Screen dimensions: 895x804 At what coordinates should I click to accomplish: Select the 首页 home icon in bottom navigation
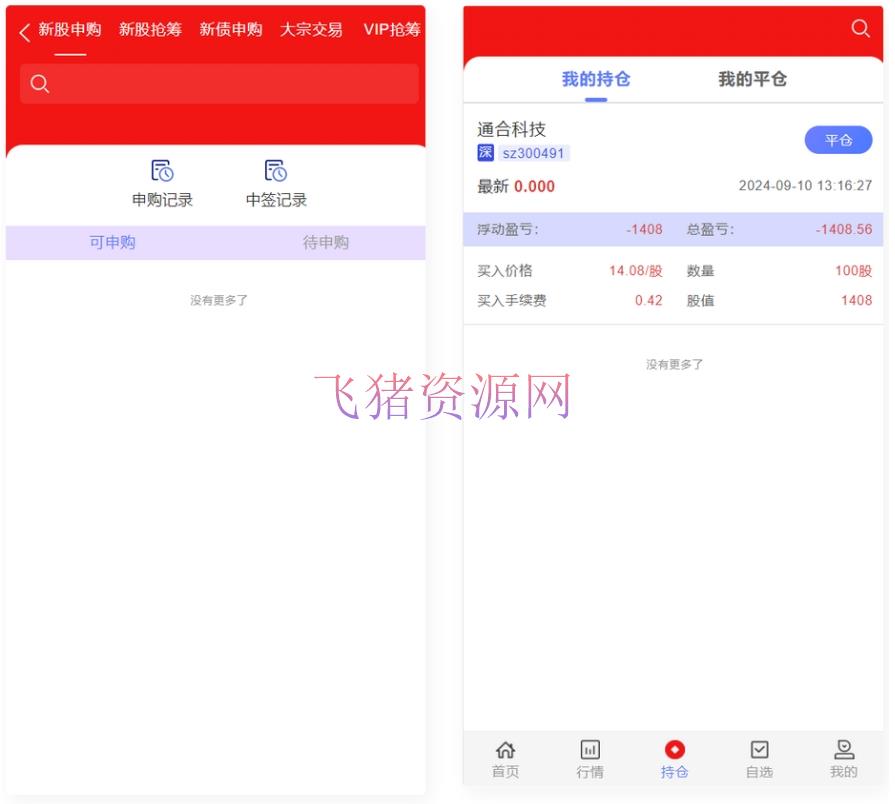tap(505, 758)
